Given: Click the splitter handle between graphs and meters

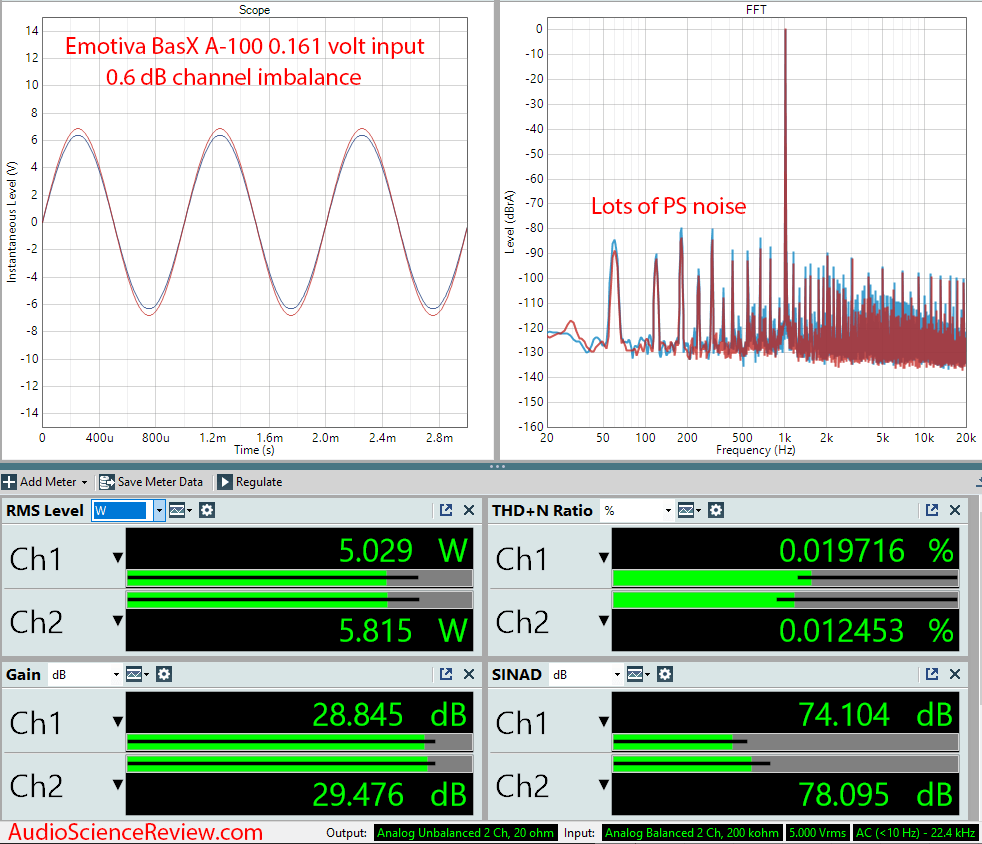Looking at the screenshot, I should tap(497, 466).
